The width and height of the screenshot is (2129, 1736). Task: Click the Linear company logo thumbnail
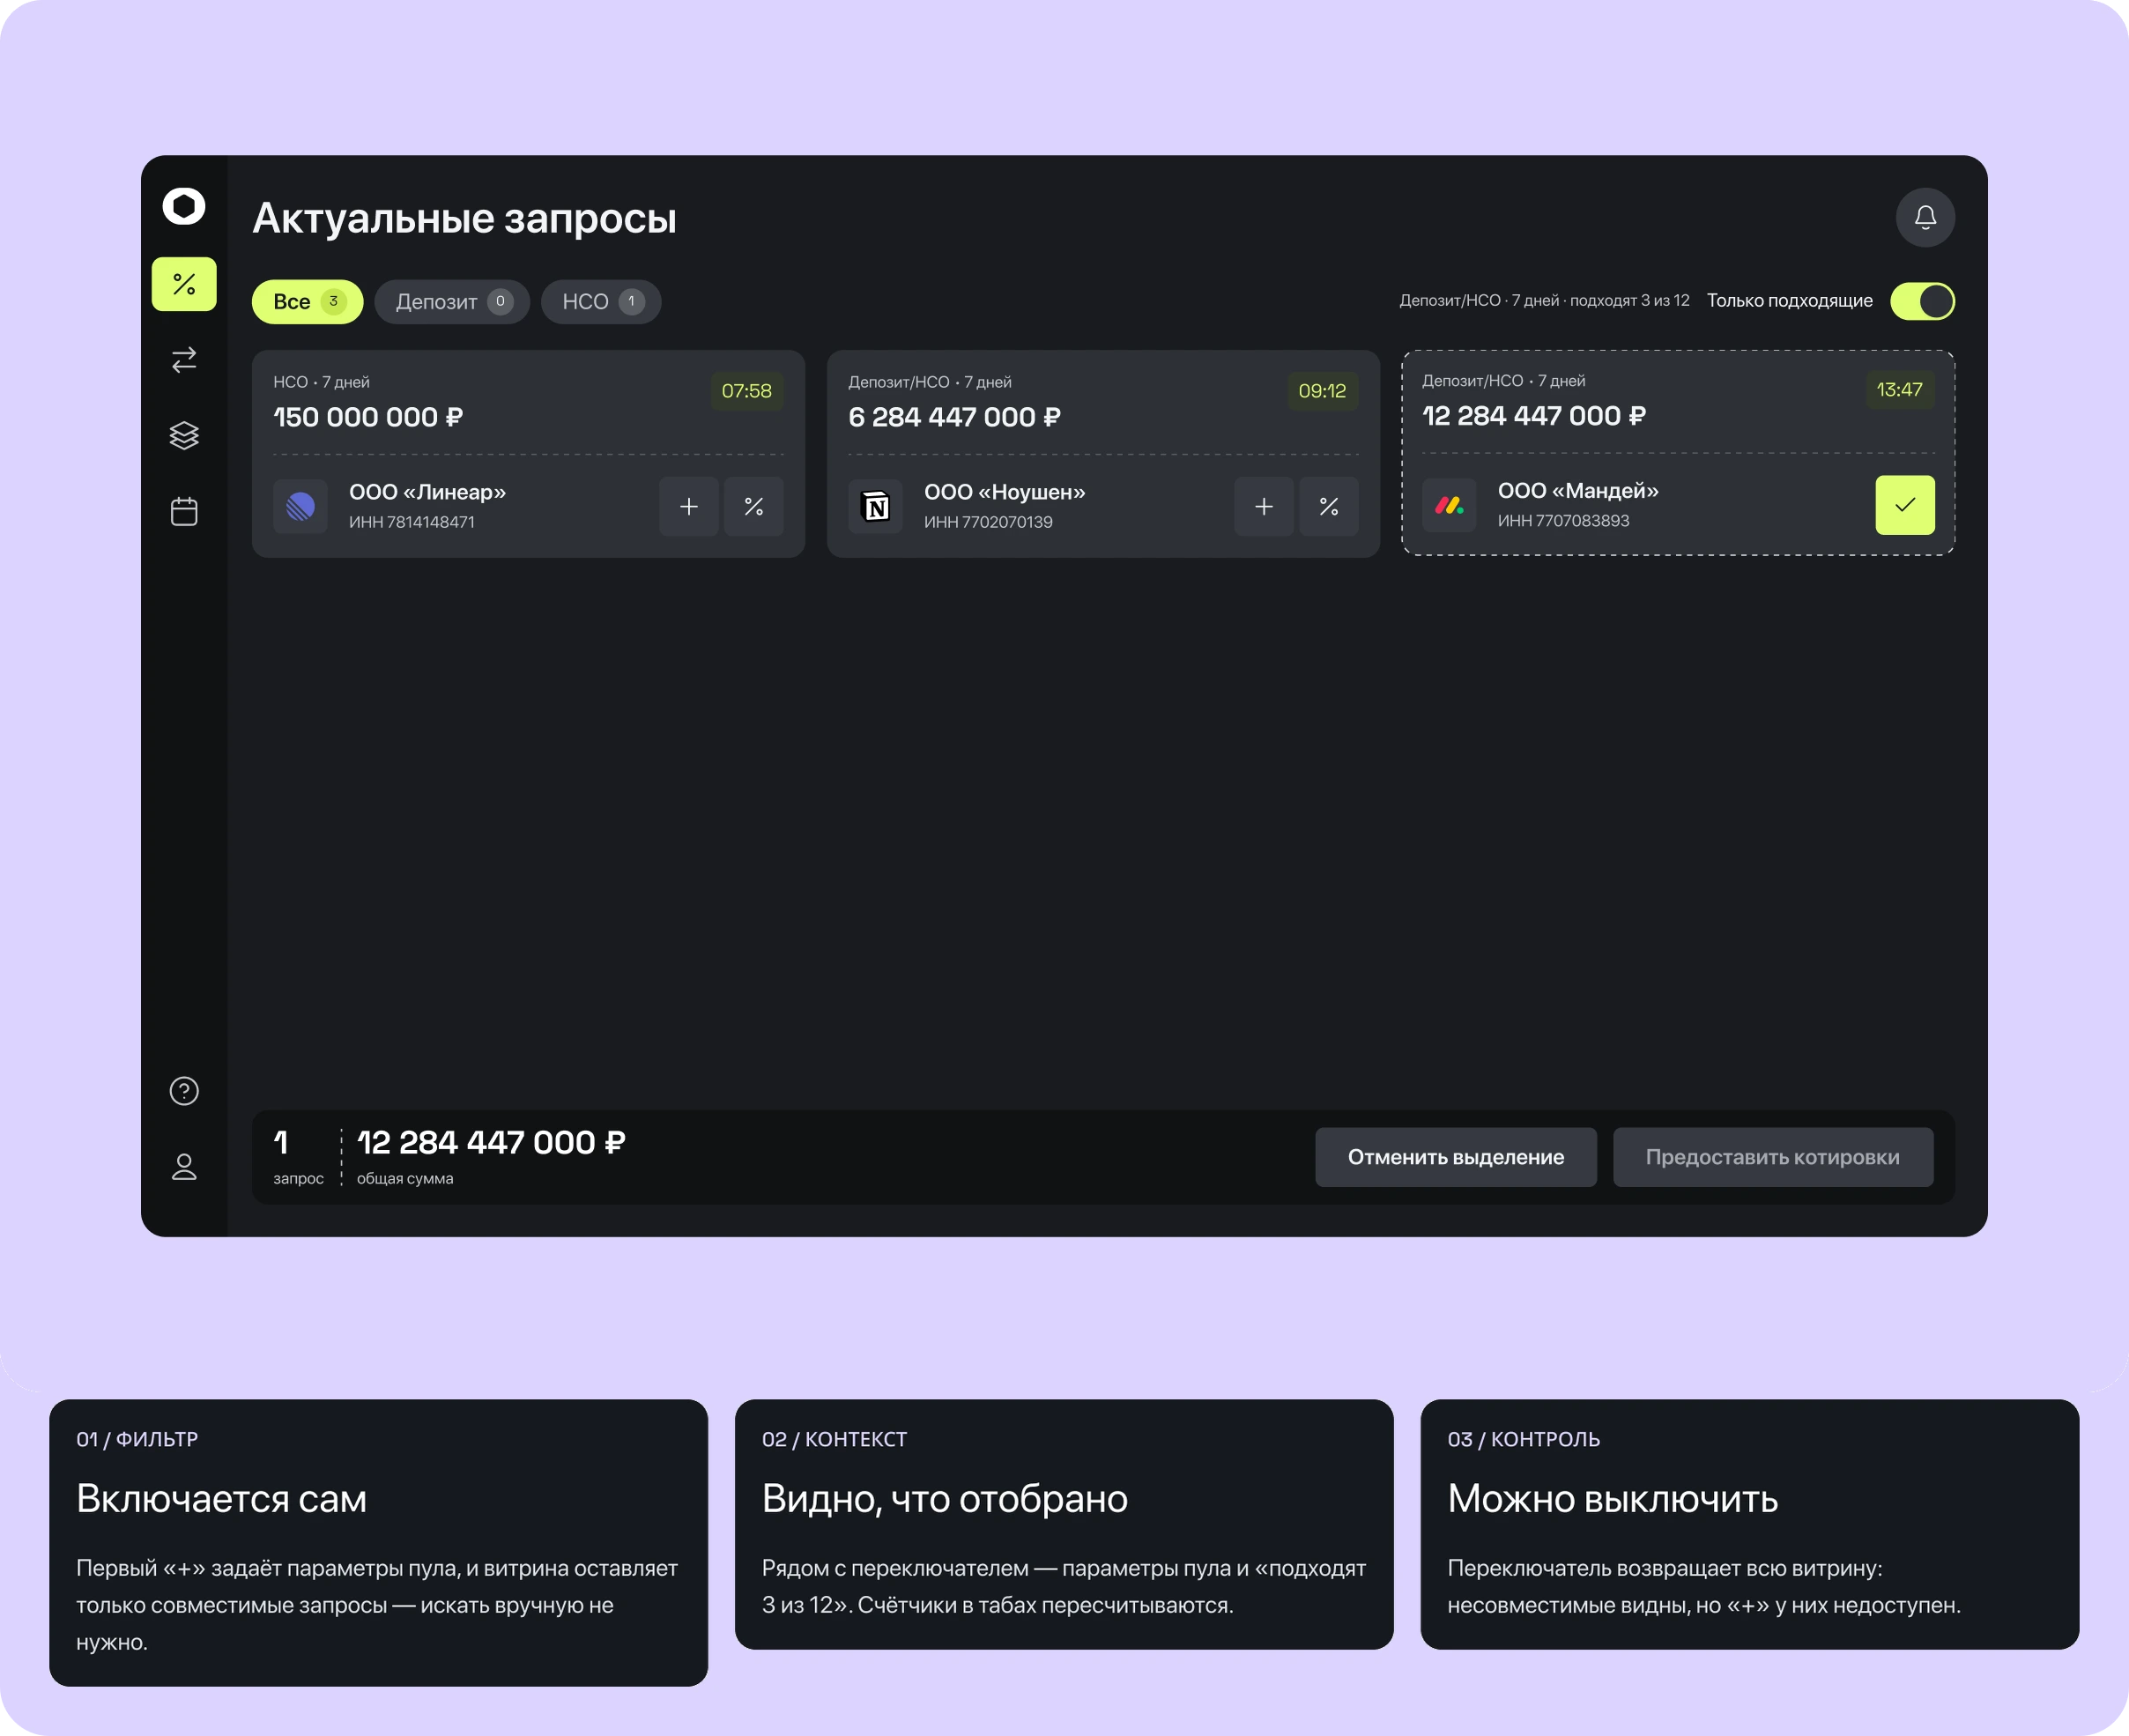(x=301, y=506)
